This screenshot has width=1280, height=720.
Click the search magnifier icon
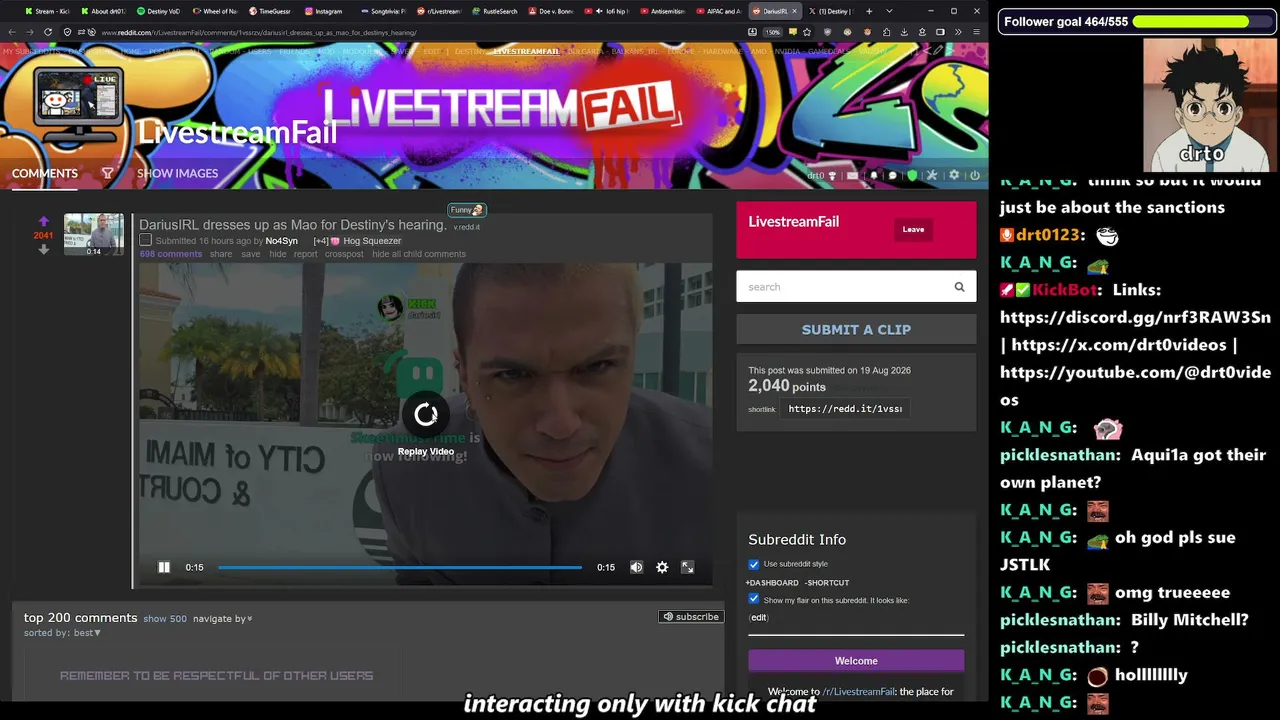point(959,287)
